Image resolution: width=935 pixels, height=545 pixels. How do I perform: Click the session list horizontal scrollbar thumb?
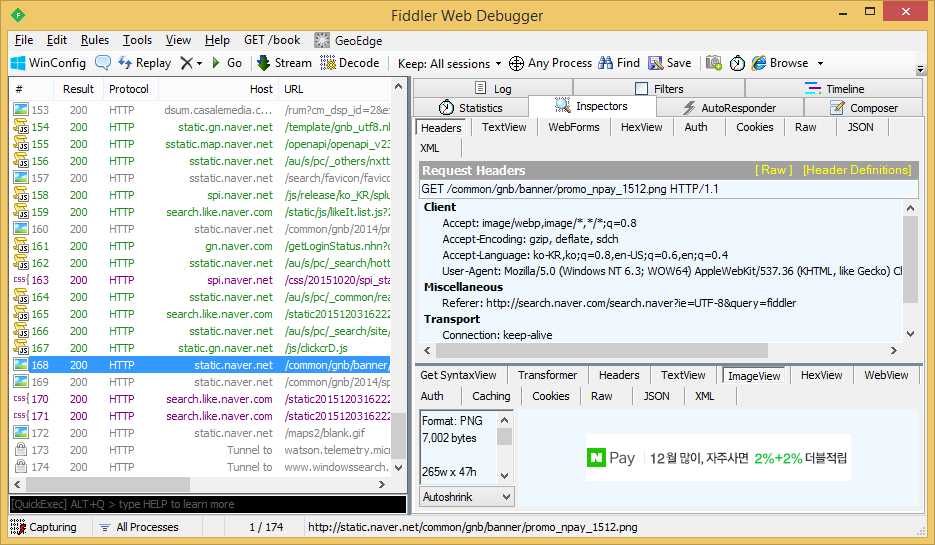[x=108, y=484]
